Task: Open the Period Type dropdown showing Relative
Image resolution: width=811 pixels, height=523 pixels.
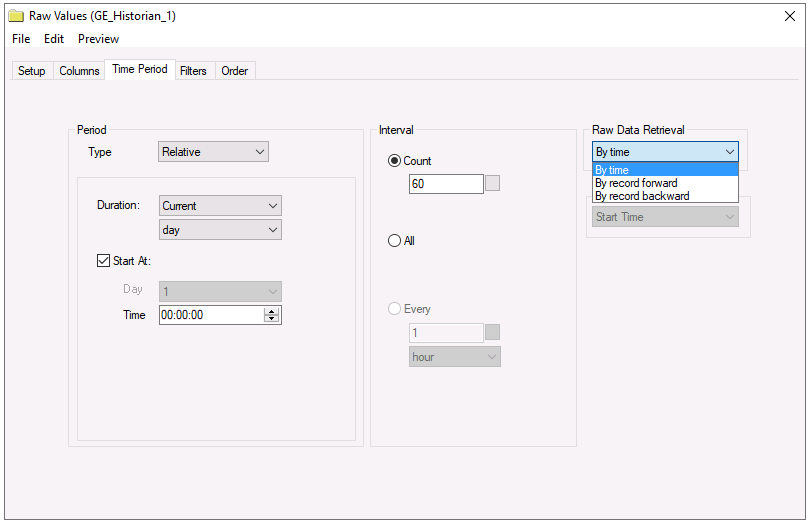Action: [x=213, y=152]
